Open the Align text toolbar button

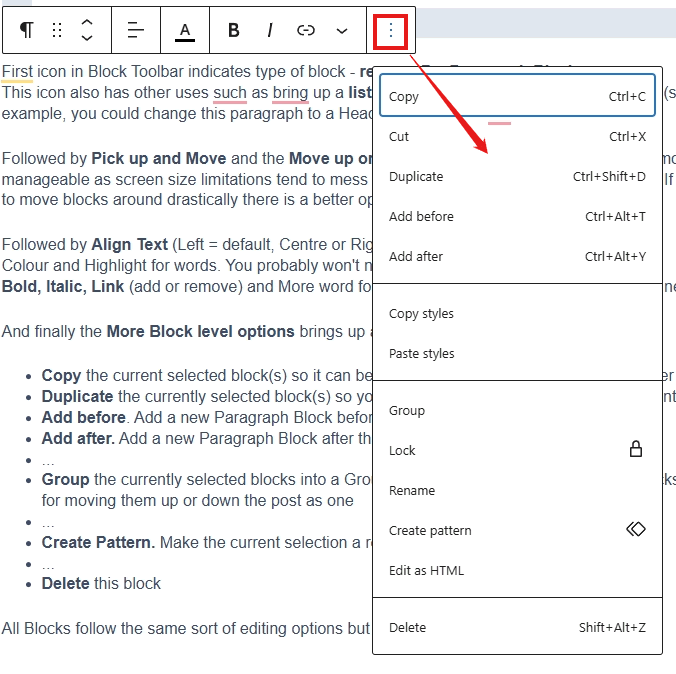point(136,30)
